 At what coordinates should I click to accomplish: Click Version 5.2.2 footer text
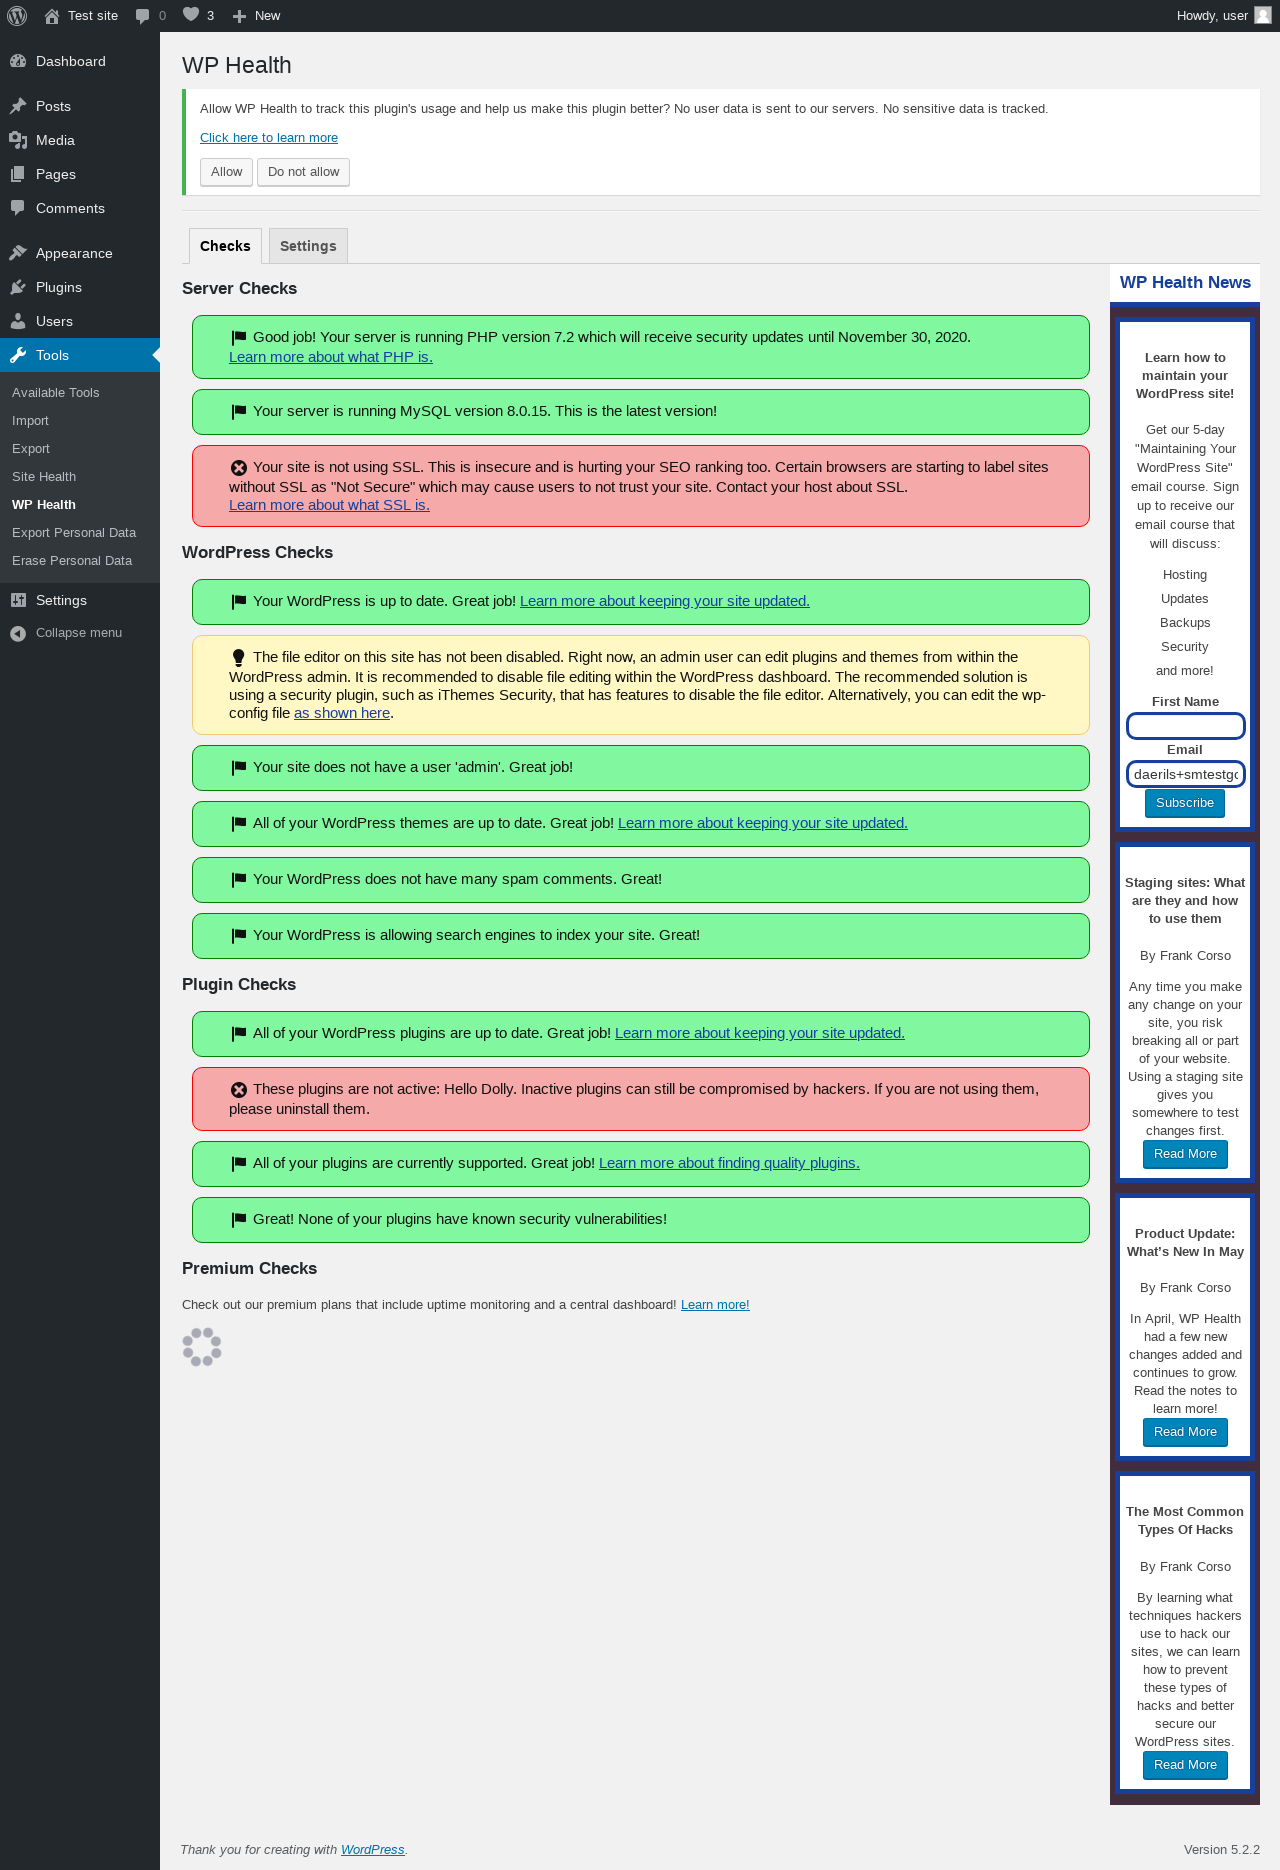1222,1850
